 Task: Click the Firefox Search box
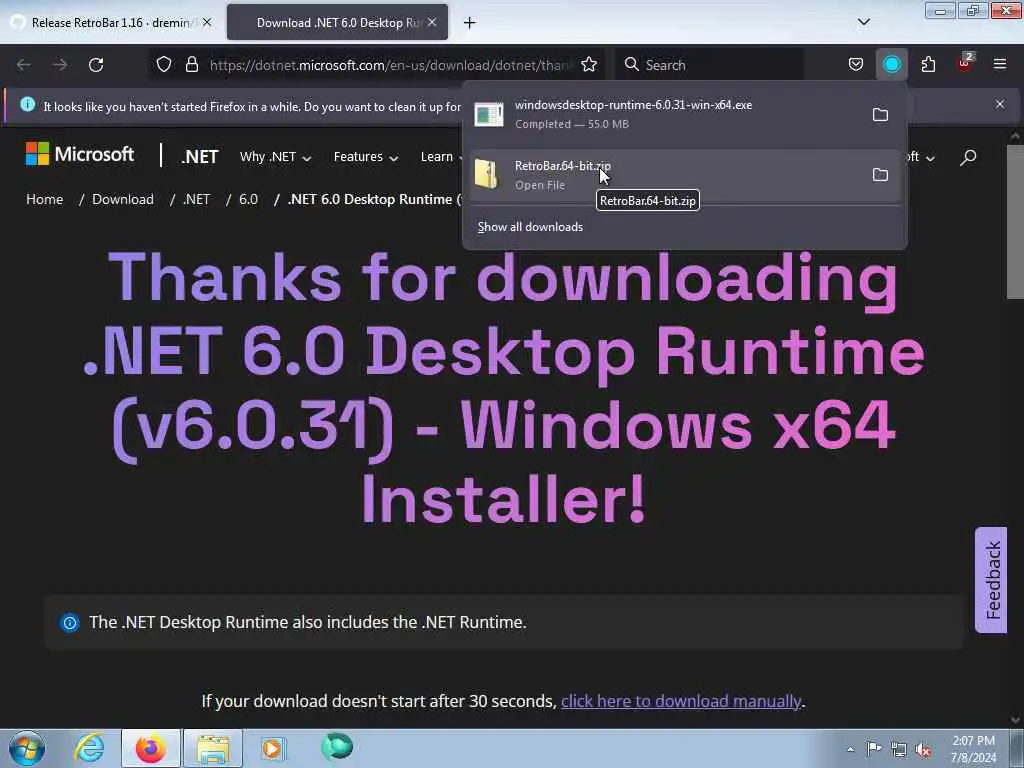click(709, 65)
